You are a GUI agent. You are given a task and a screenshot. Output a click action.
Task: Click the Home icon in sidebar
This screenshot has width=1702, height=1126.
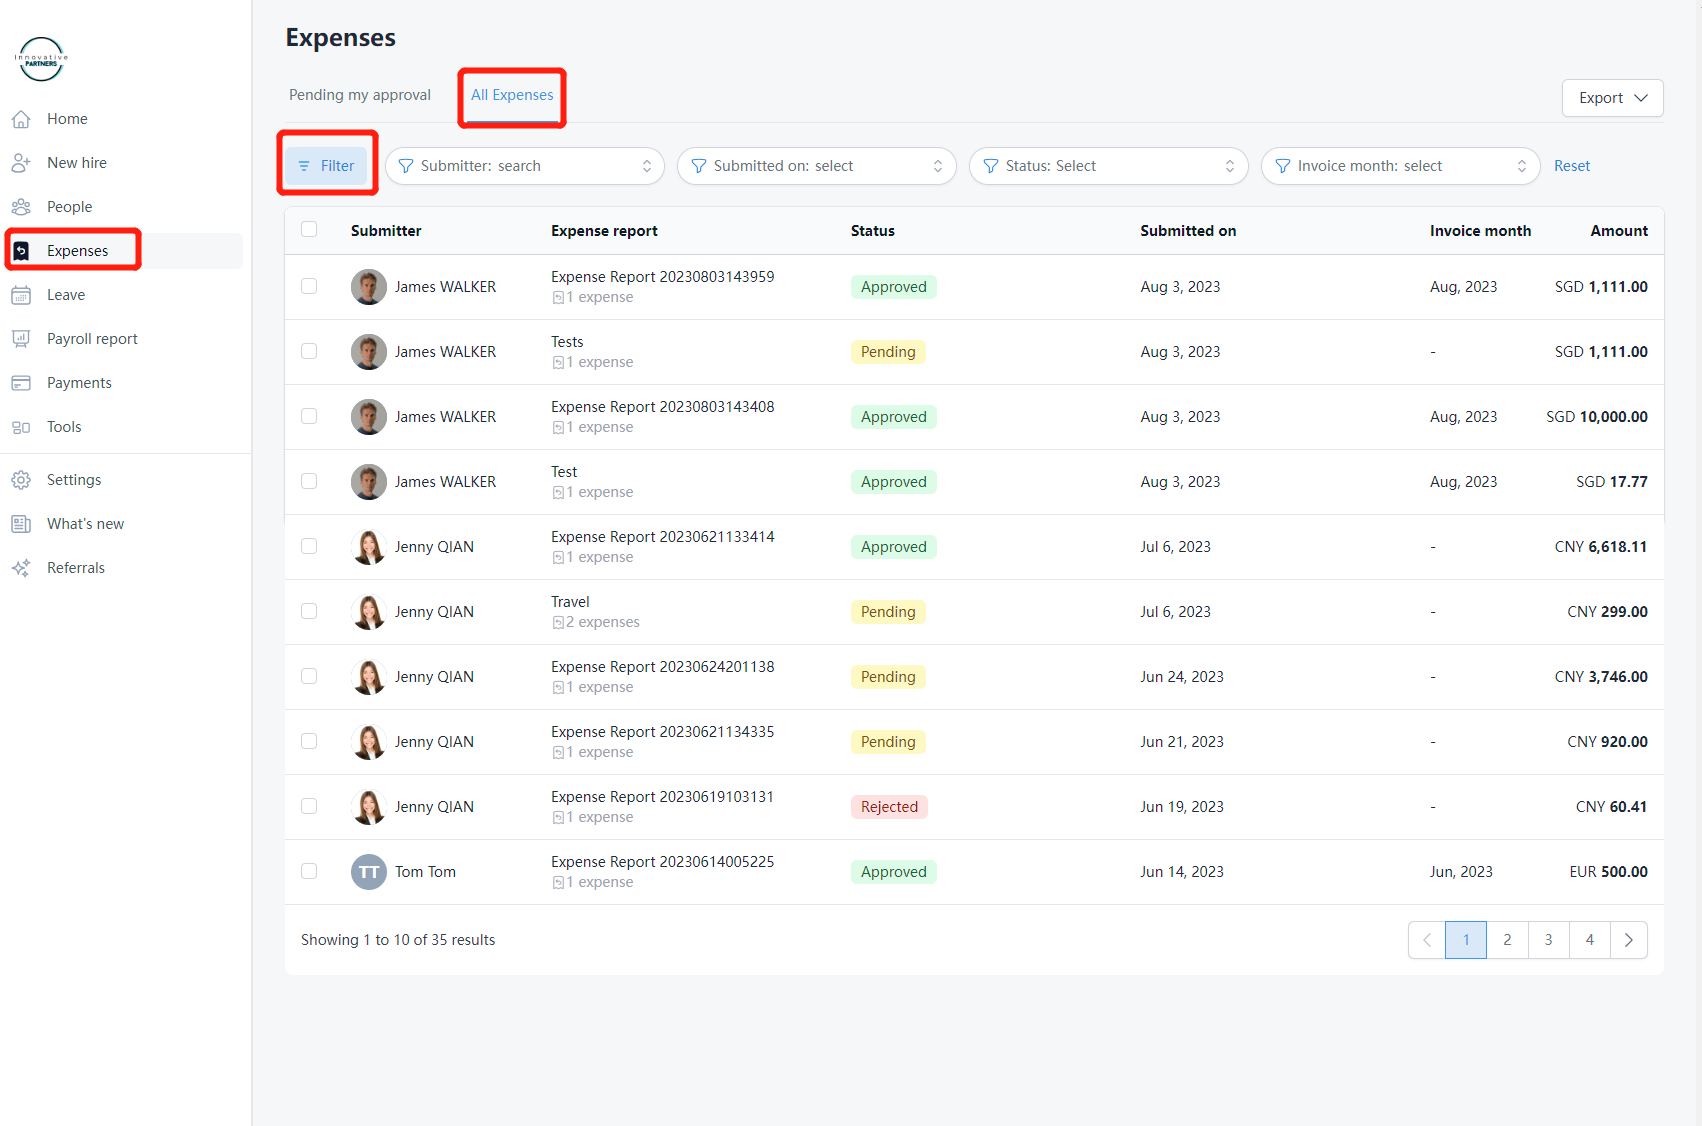point(21,119)
